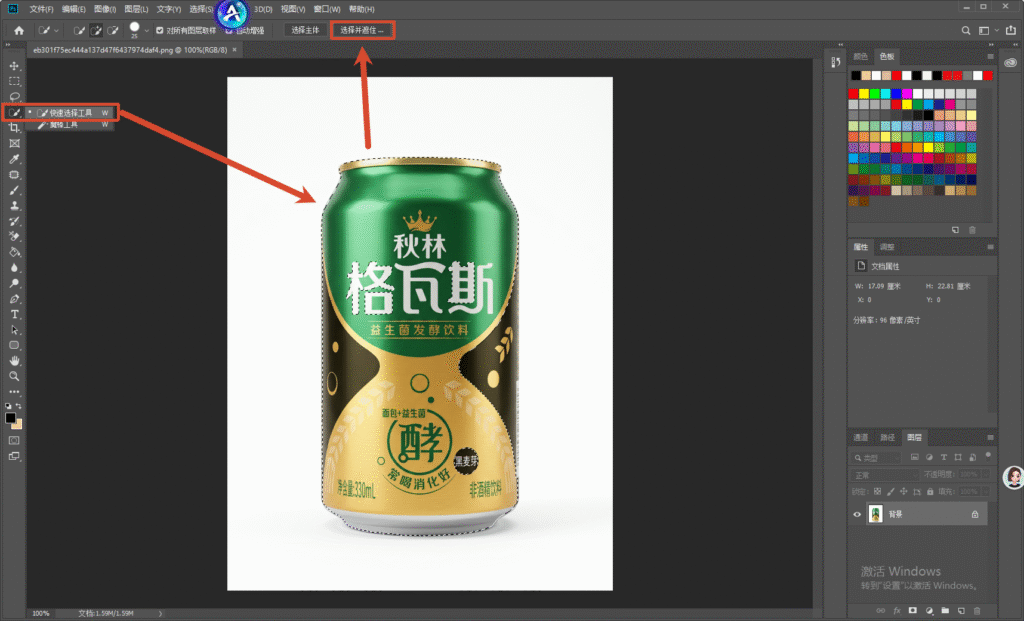Go to the Home screen icon

point(19,31)
